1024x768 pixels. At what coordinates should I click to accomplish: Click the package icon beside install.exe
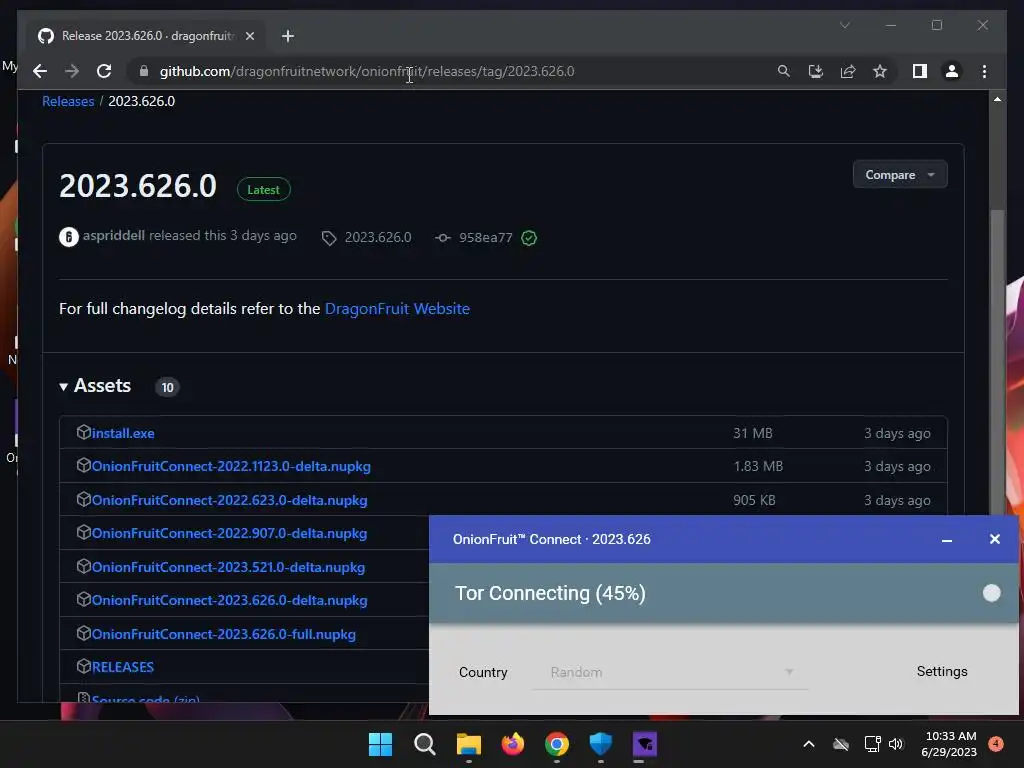83,432
